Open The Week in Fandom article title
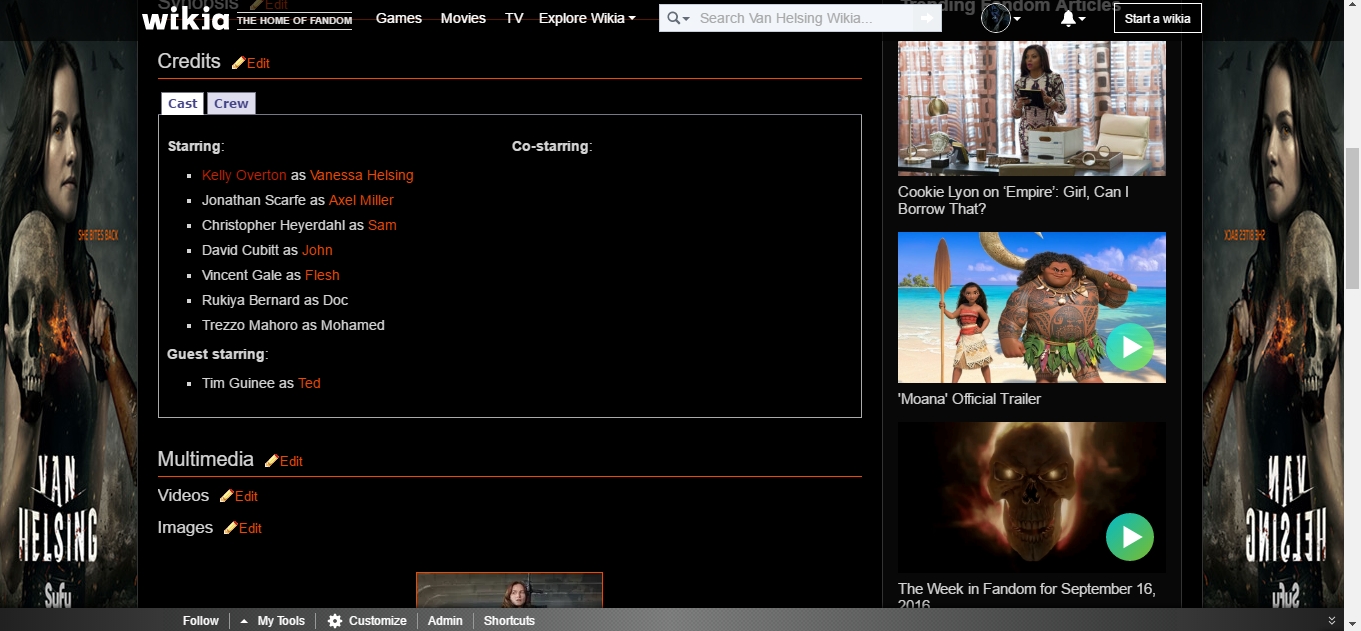 (1026, 596)
